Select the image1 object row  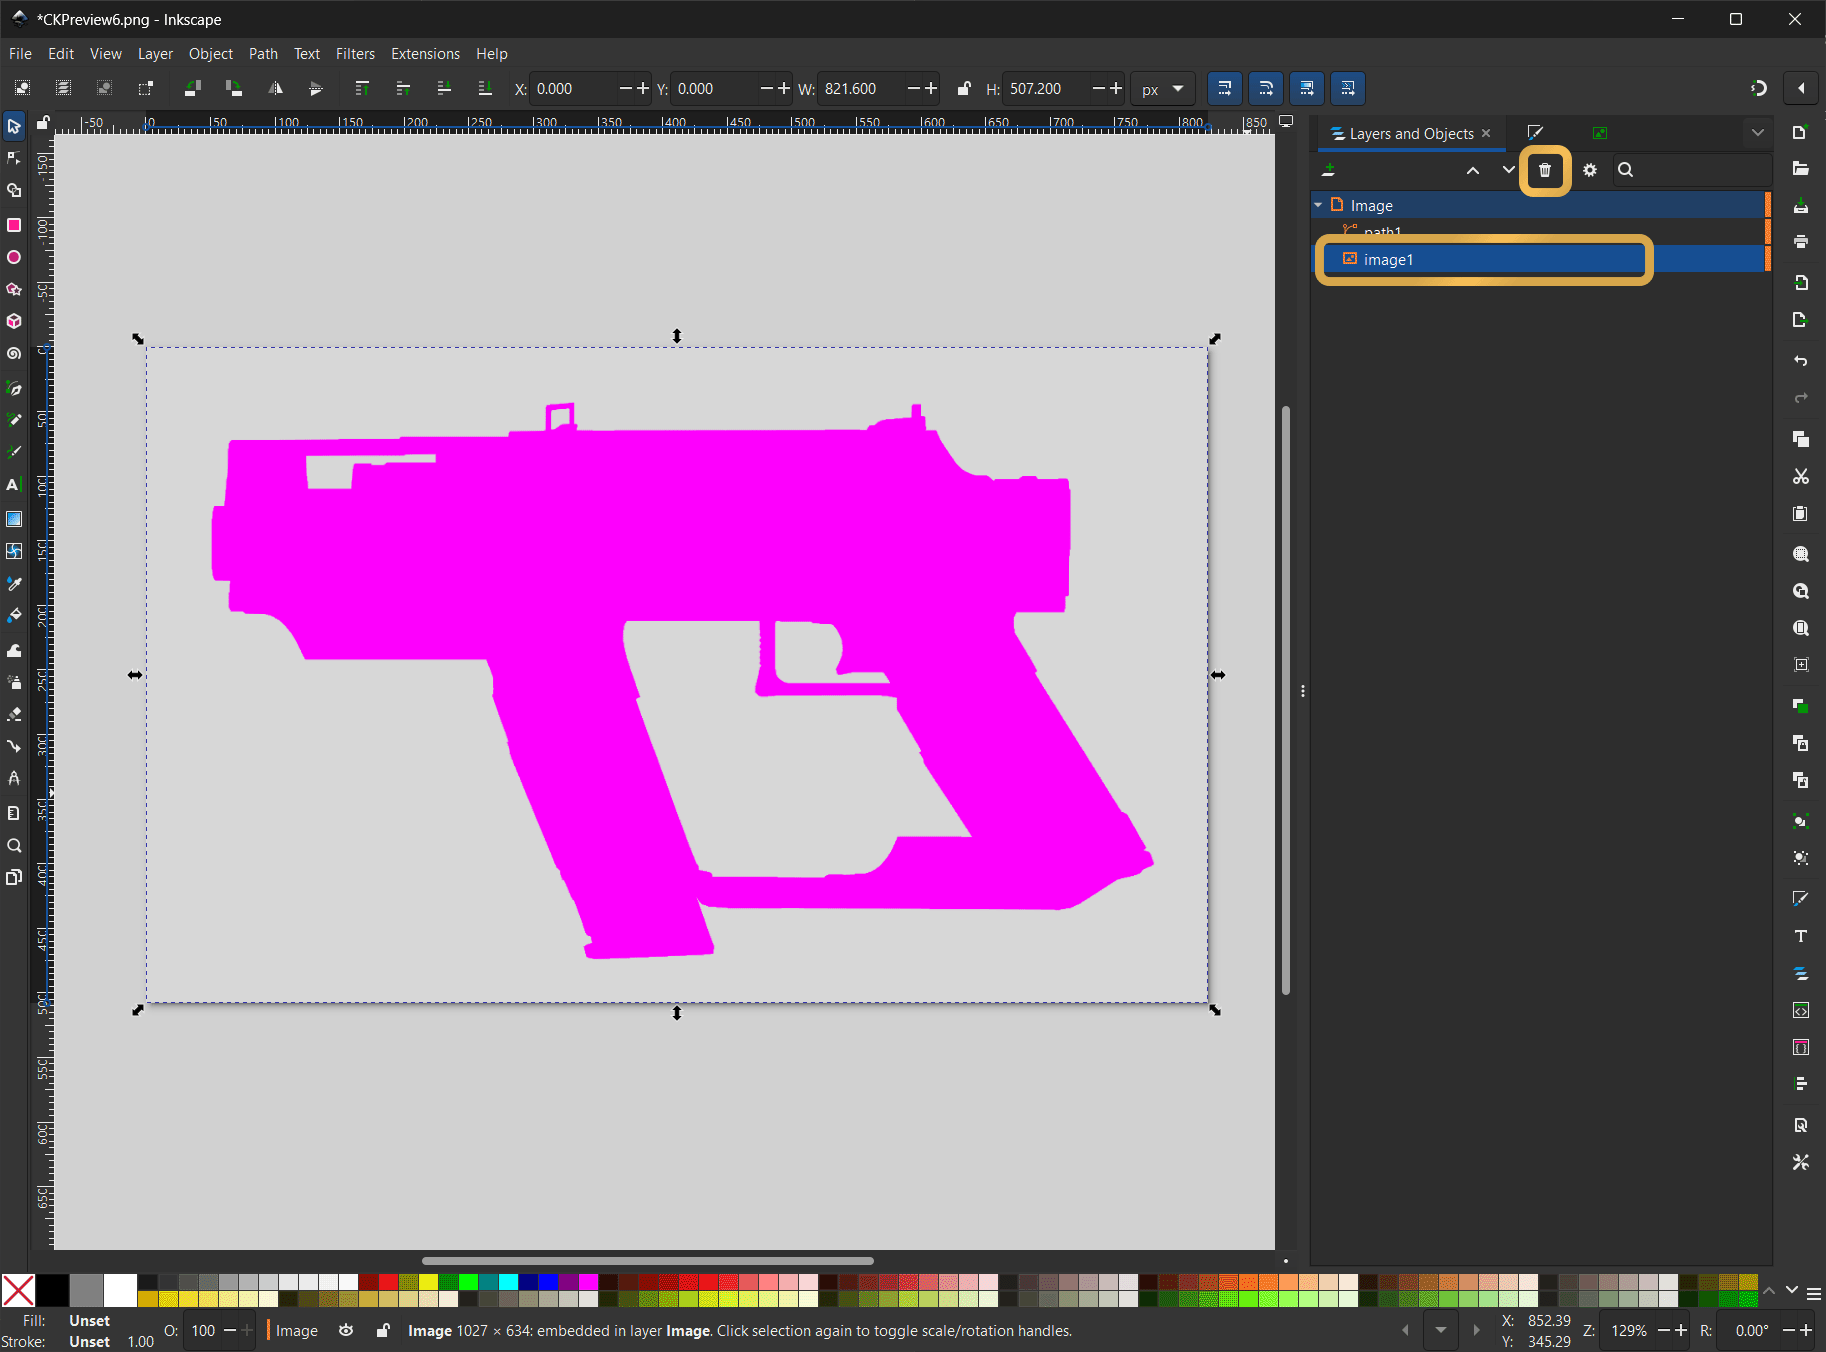1539,259
